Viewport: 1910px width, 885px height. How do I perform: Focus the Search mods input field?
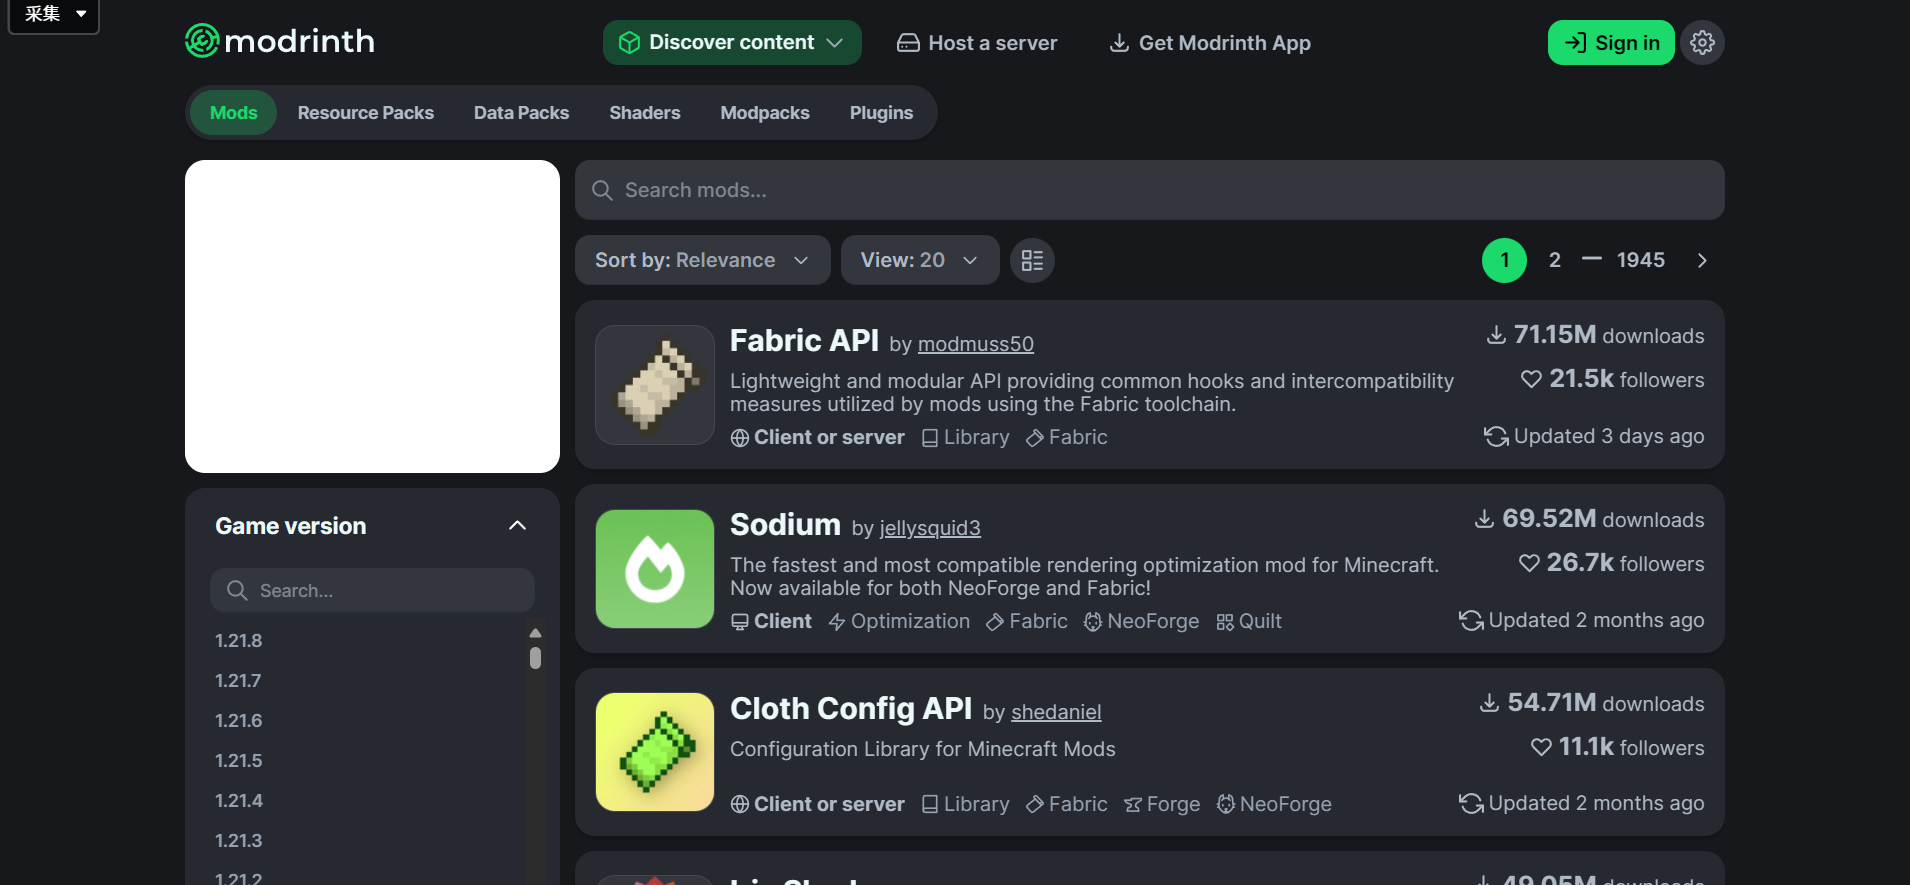tap(1149, 190)
